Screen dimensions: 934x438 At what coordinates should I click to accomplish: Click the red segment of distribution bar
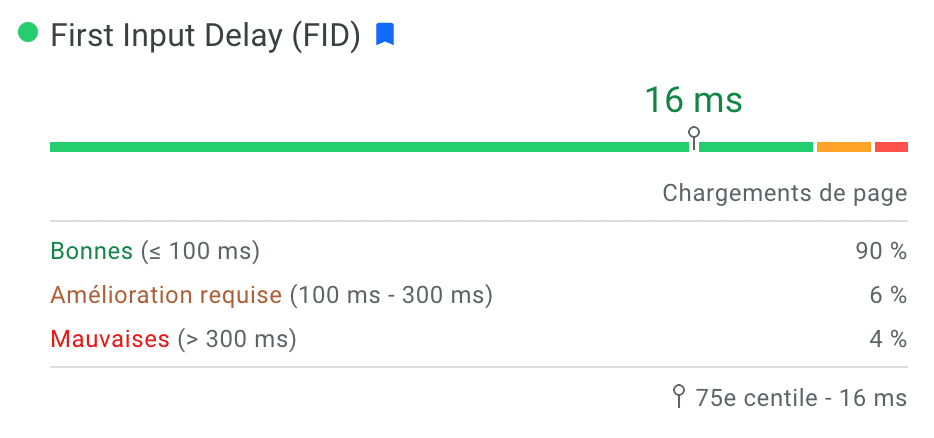coord(891,147)
